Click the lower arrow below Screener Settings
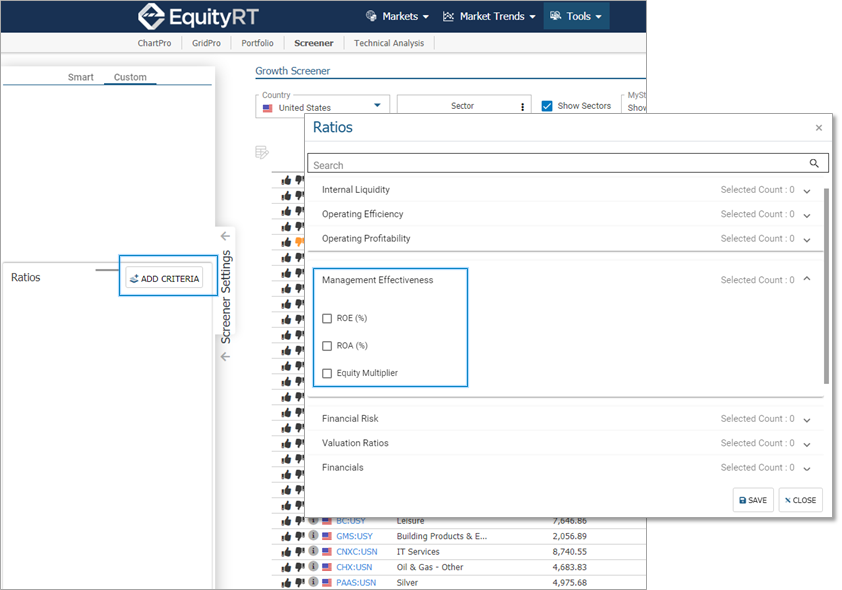842x590 pixels. click(226, 356)
